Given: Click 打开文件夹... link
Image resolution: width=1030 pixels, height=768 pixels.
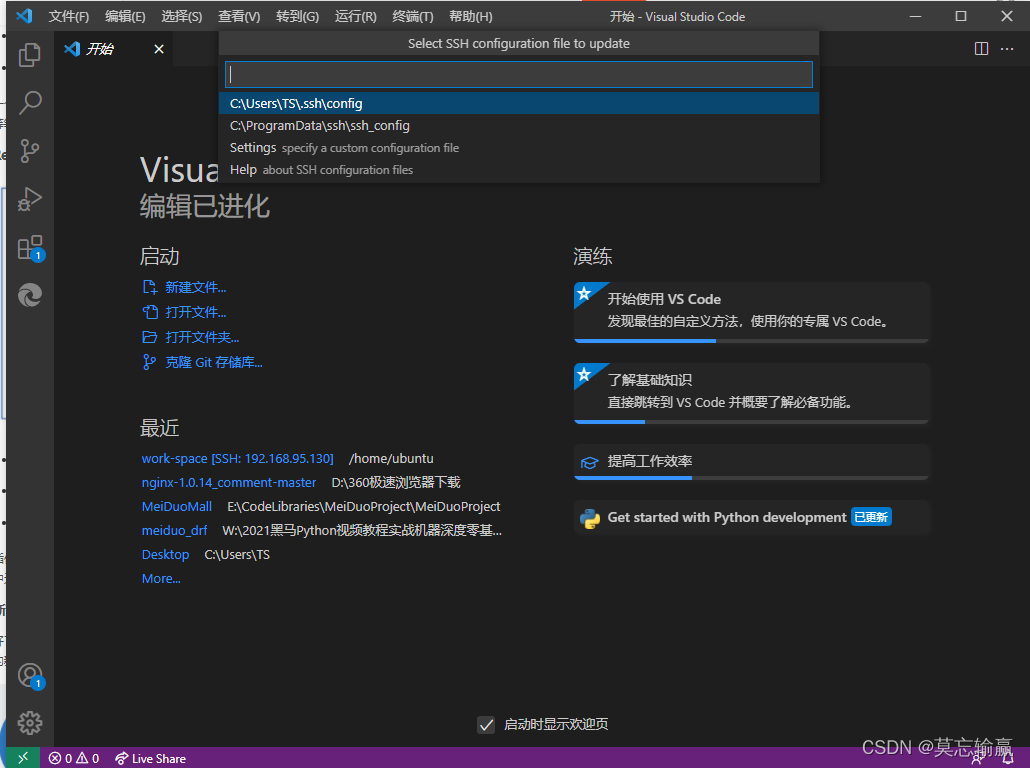Looking at the screenshot, I should click(x=191, y=337).
